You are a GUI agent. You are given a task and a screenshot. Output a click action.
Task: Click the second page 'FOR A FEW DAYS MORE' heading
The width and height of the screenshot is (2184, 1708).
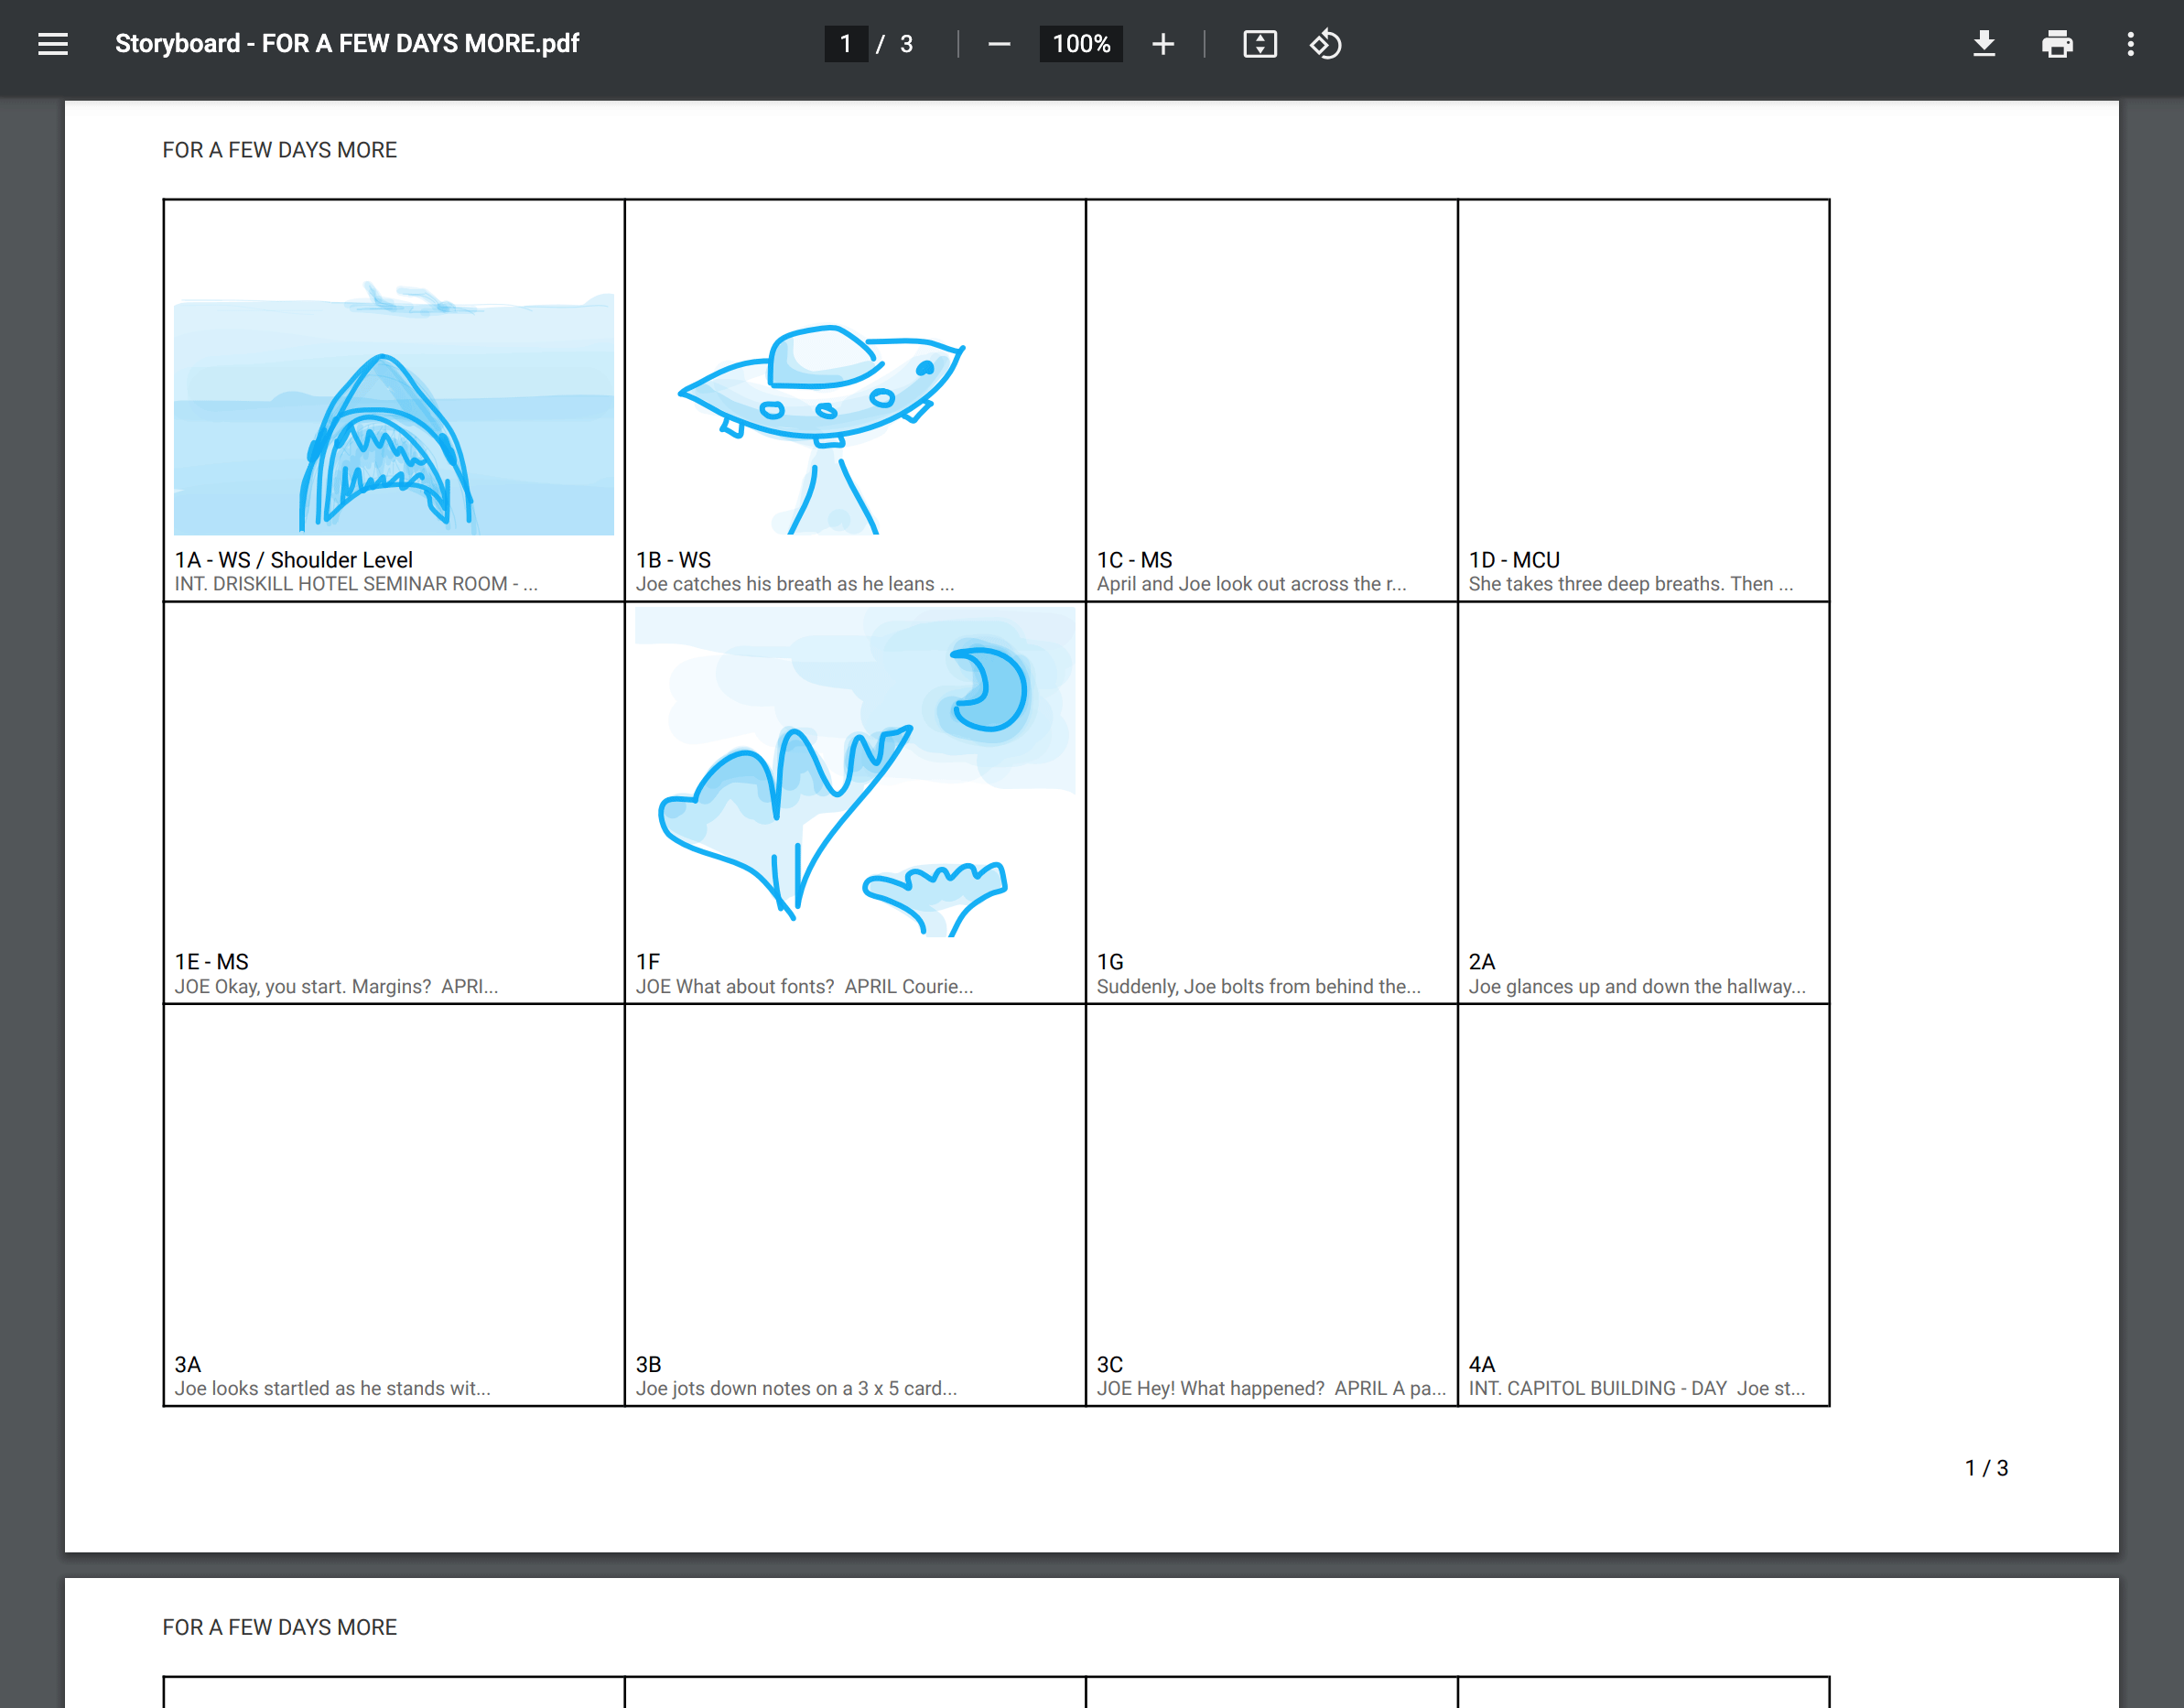click(280, 1627)
